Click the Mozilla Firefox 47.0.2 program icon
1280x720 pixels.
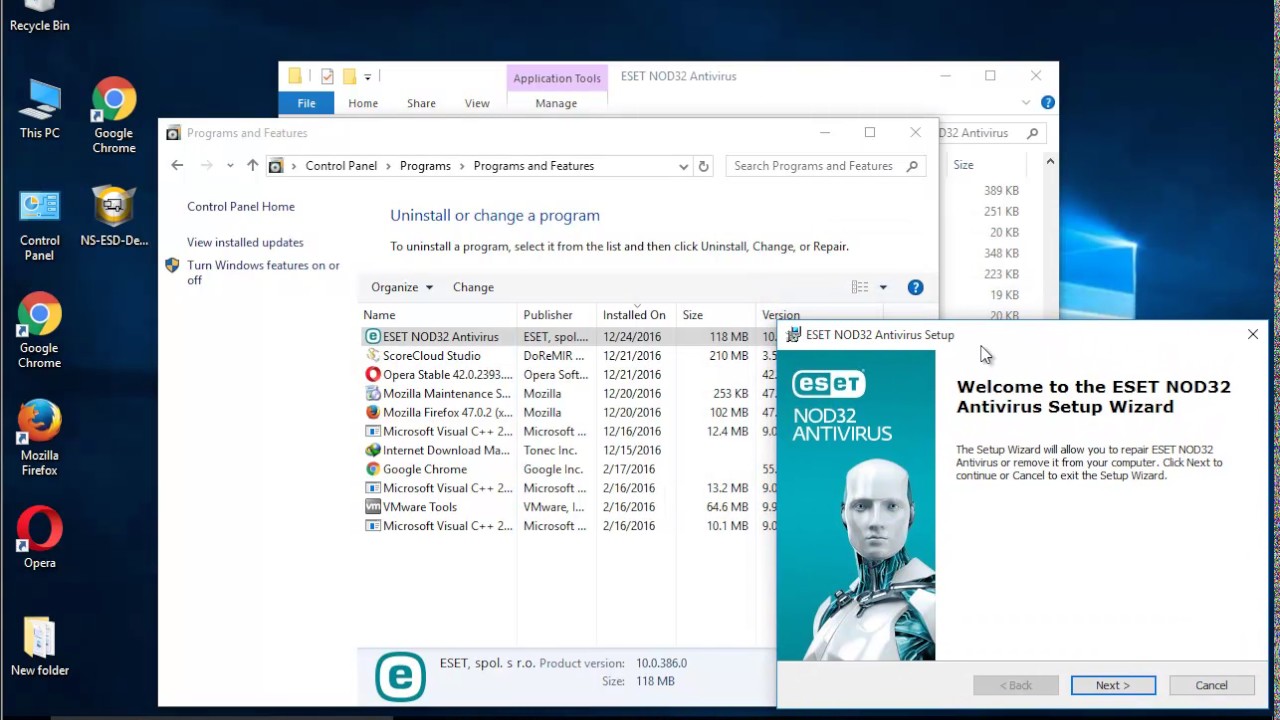coord(373,413)
